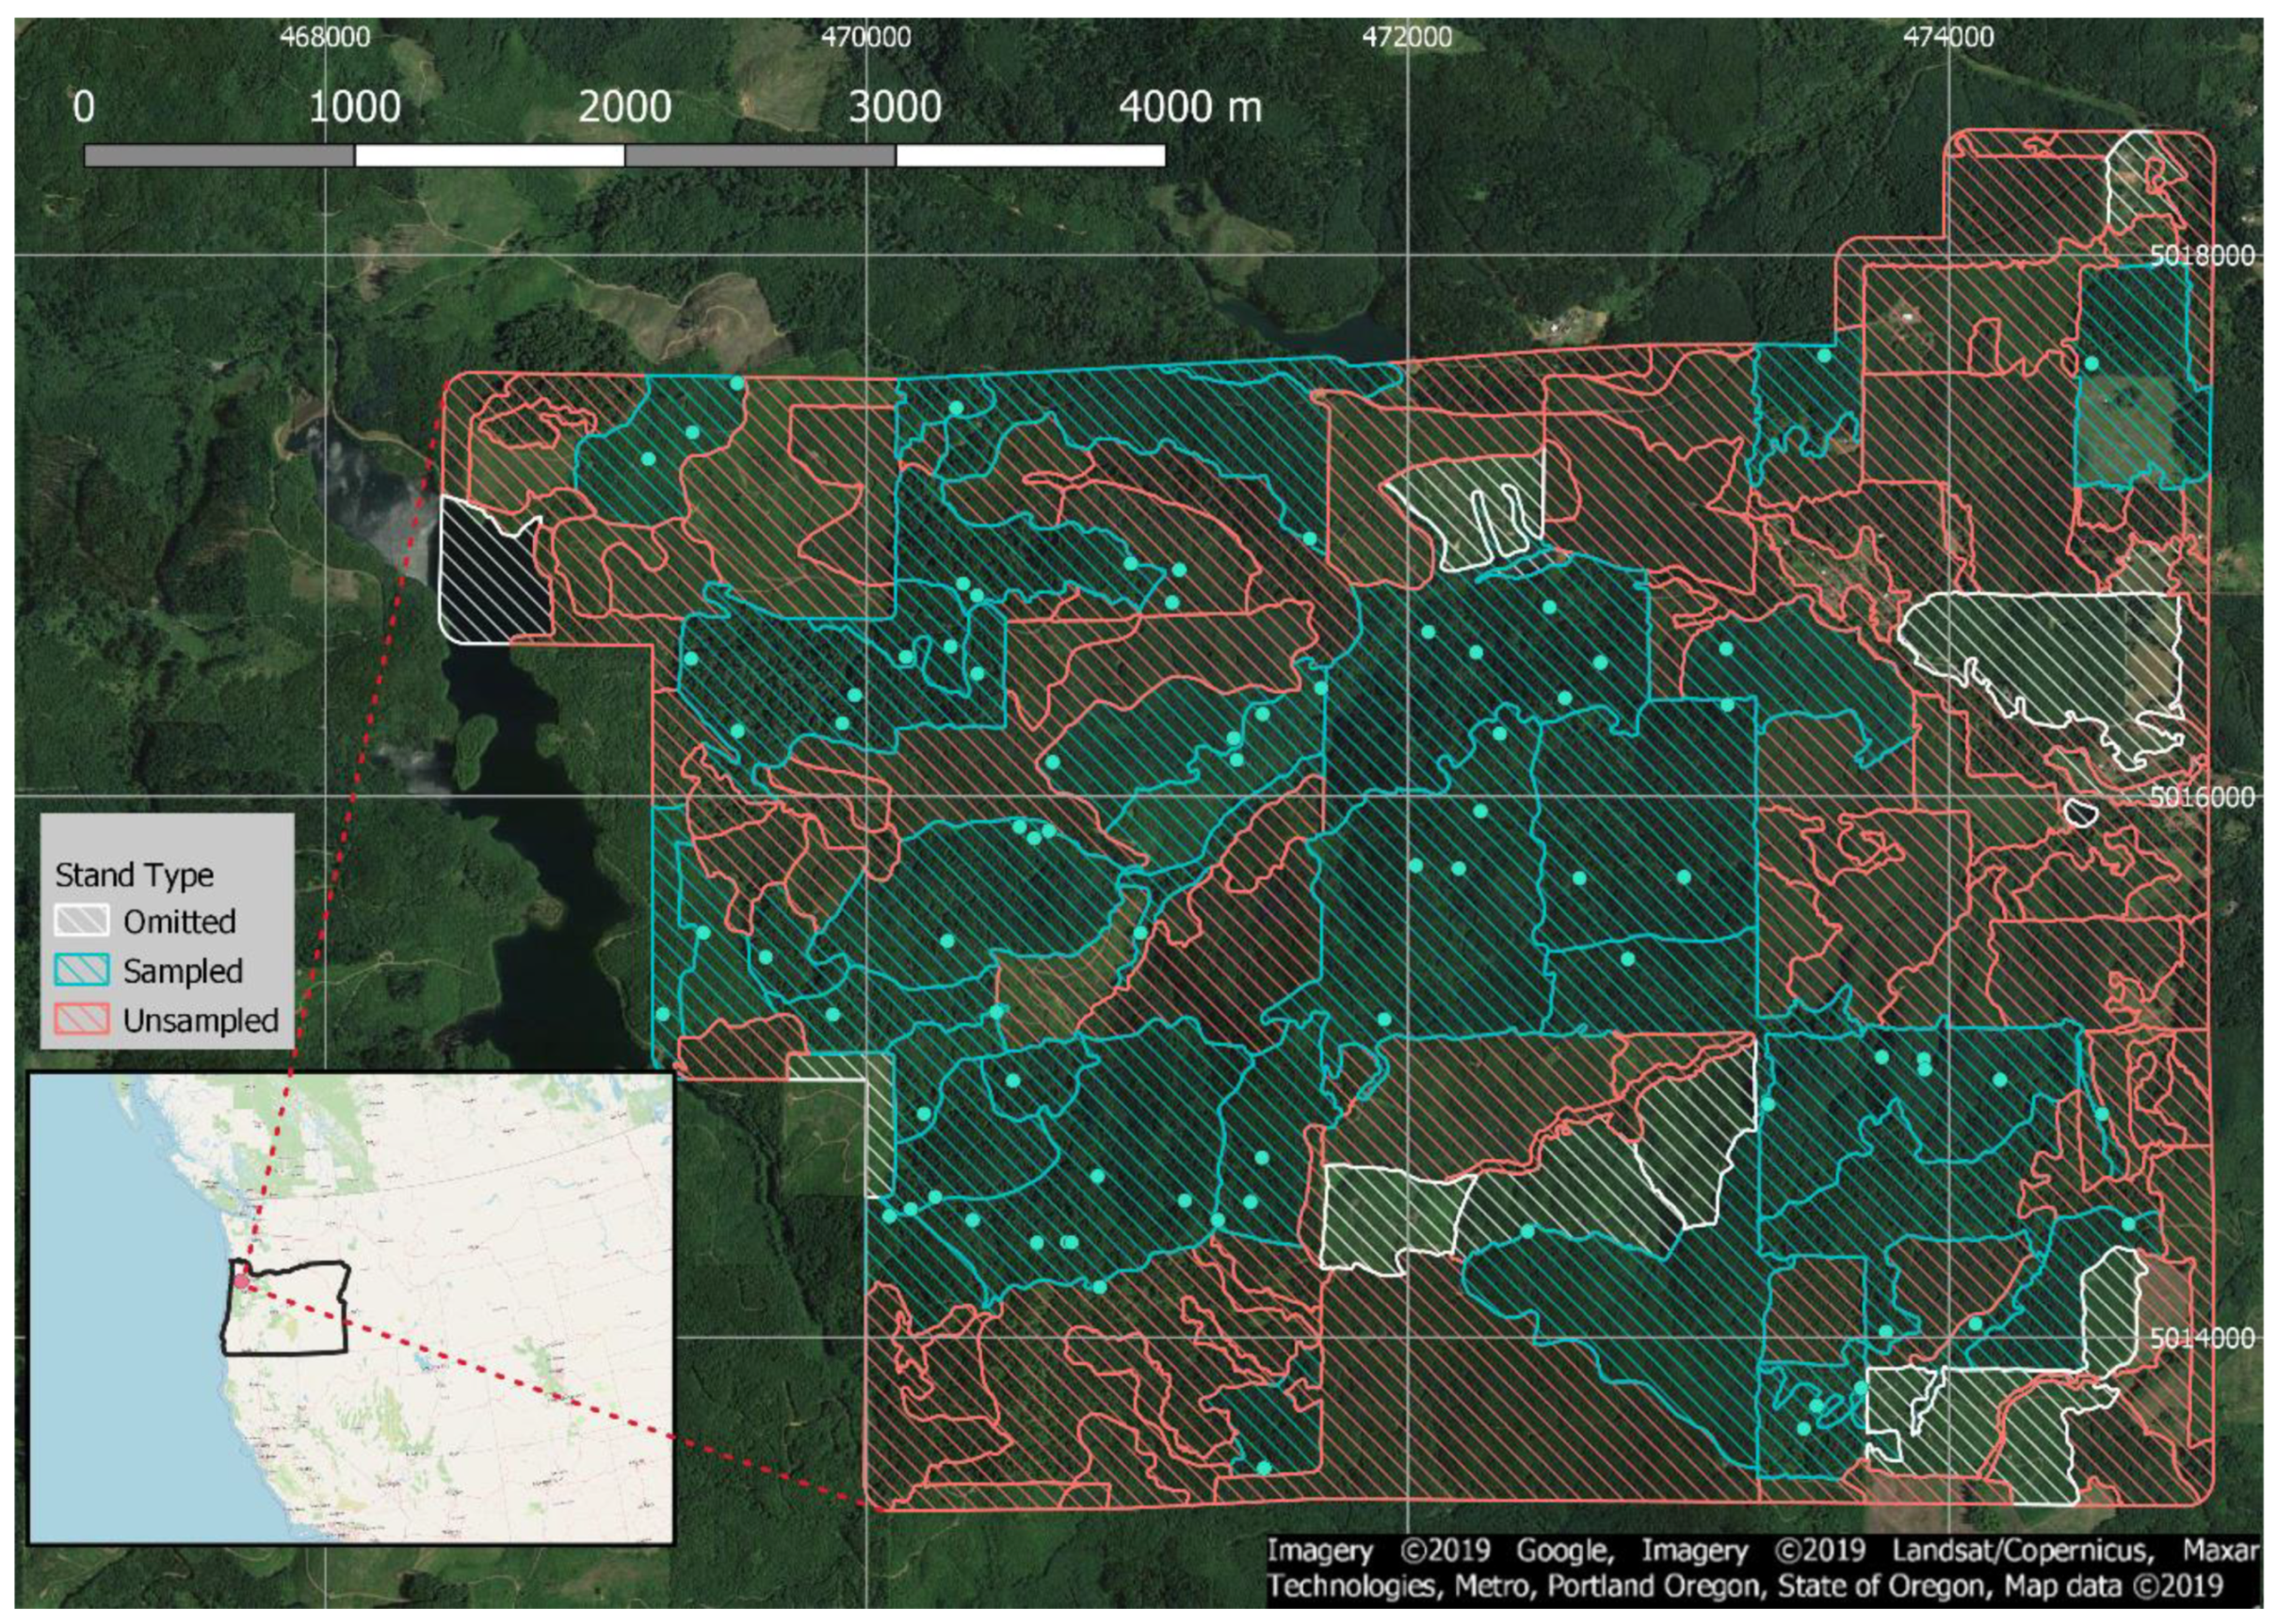This screenshot has height=1624, width=2277.
Task: Click the pink study-site dot in inset map
Action: click(x=241, y=1281)
